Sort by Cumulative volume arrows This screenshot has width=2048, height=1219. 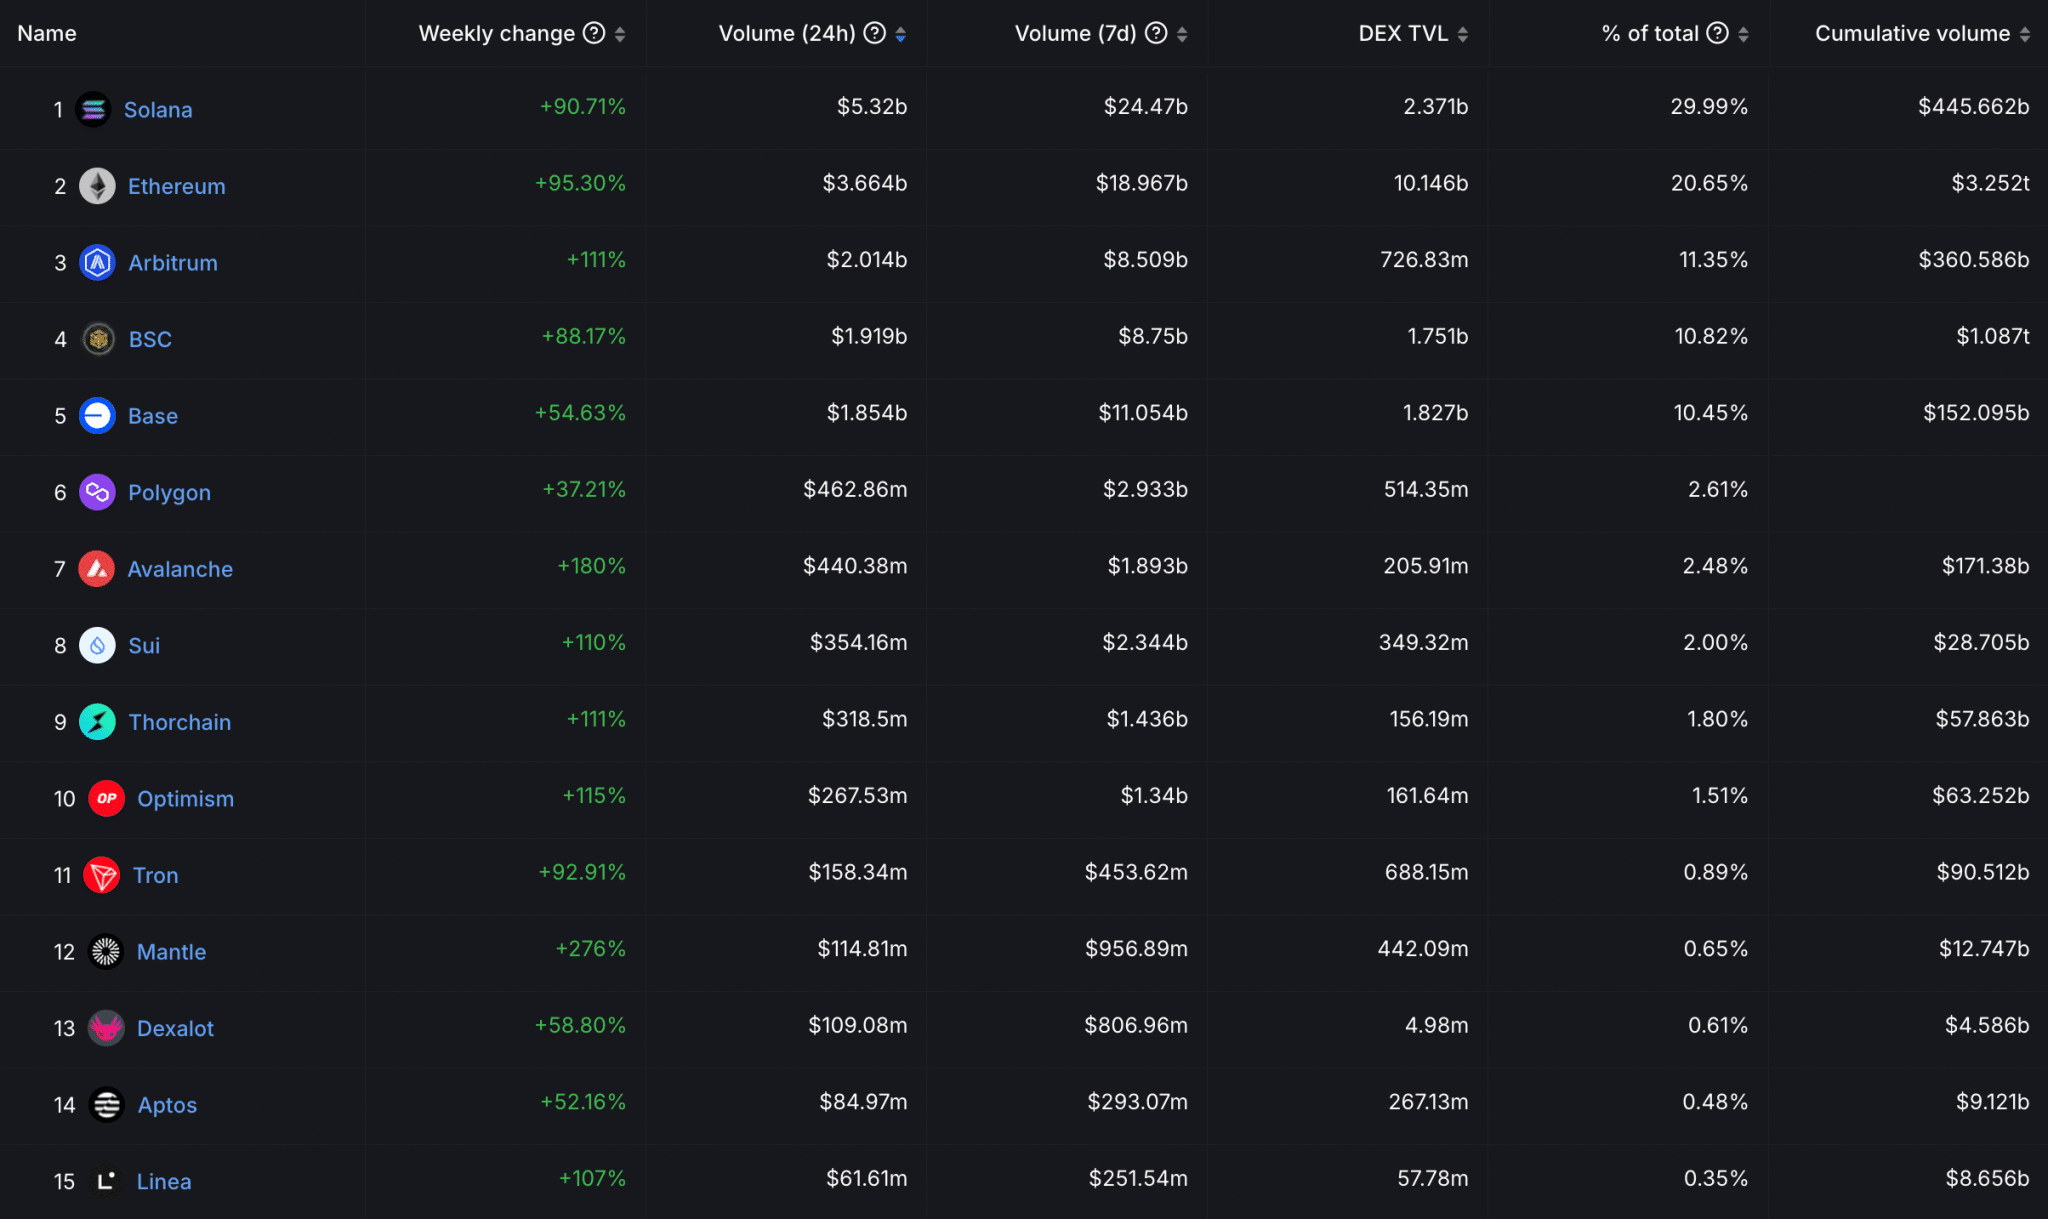[2025, 34]
